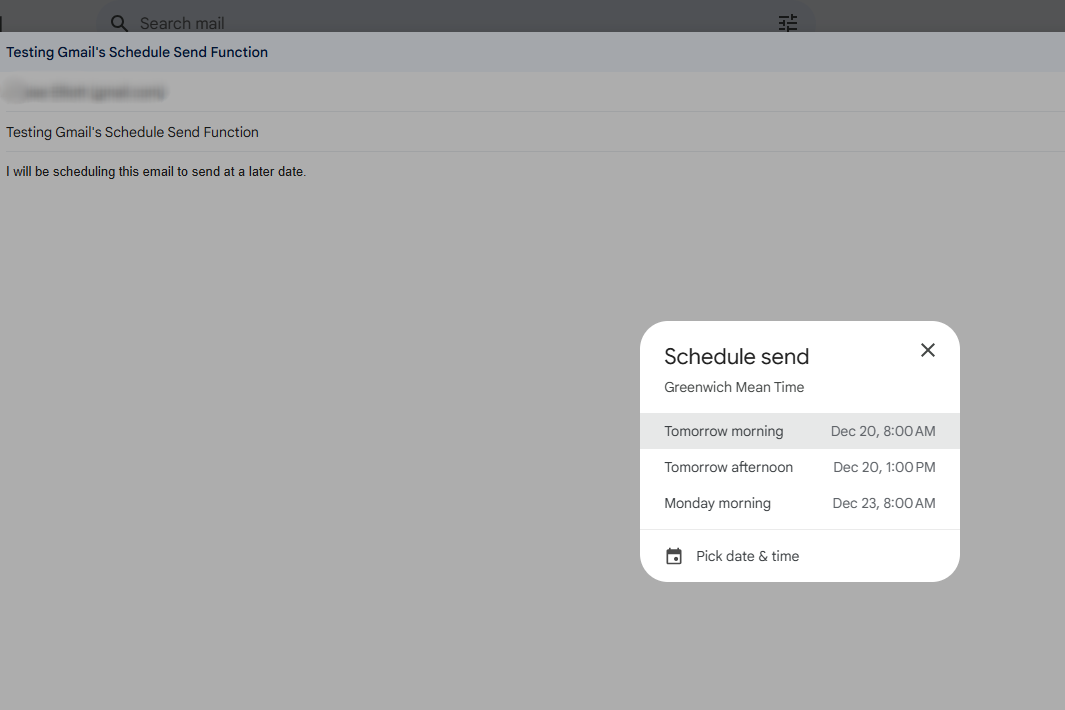Viewport: 1065px width, 710px height.
Task: Click the magnifying glass to search mail
Action: pos(119,23)
